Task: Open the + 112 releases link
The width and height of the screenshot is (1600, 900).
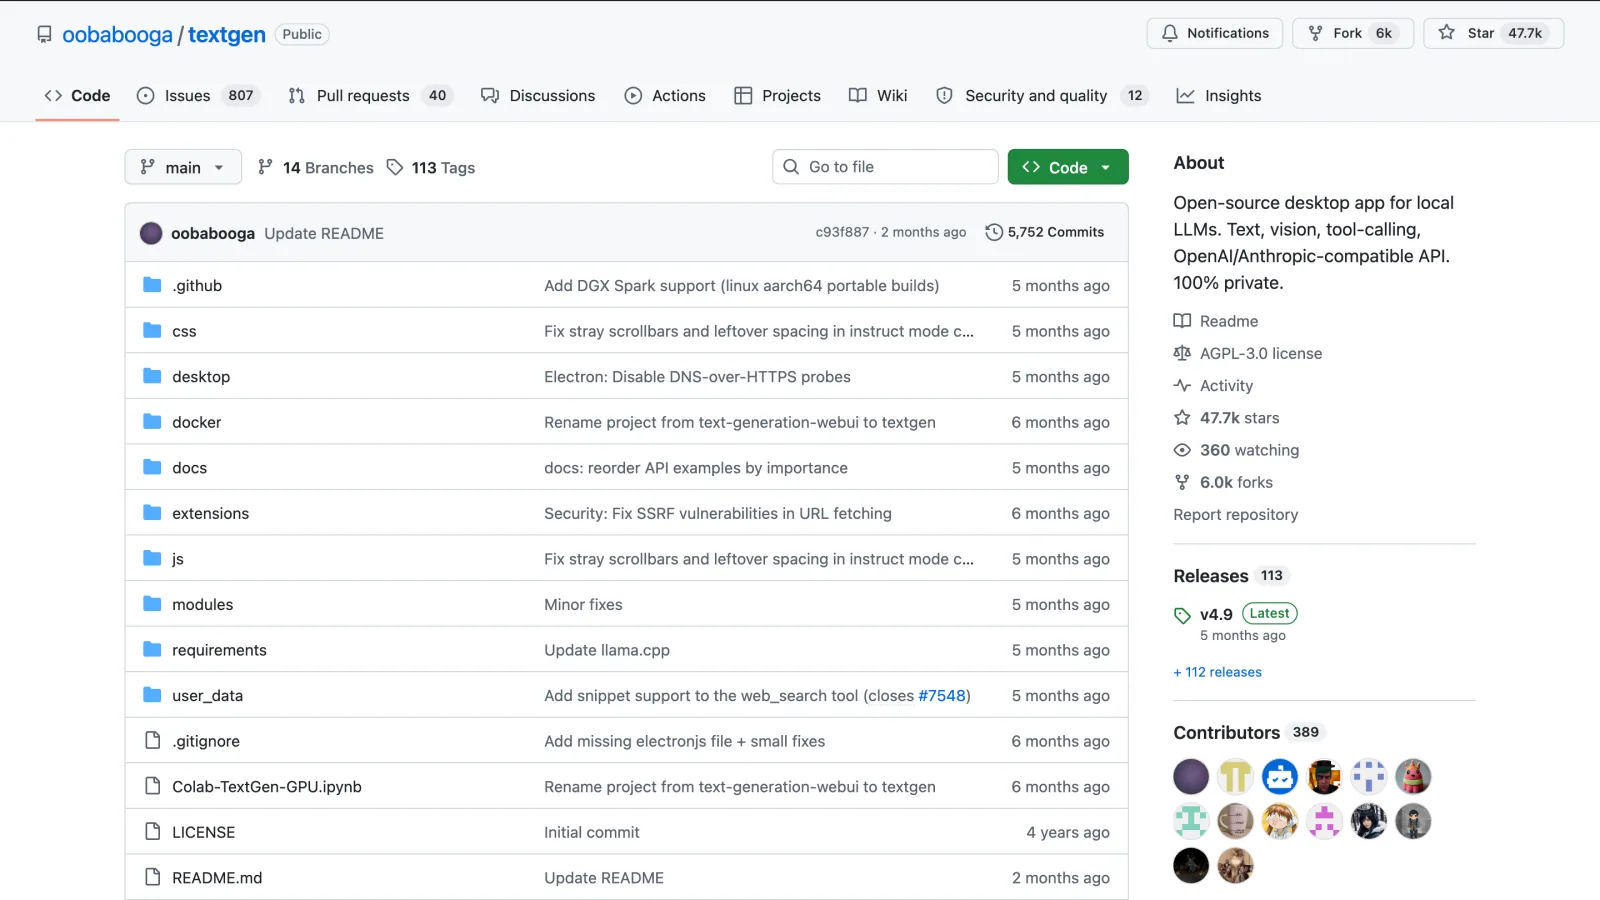Action: [1218, 672]
